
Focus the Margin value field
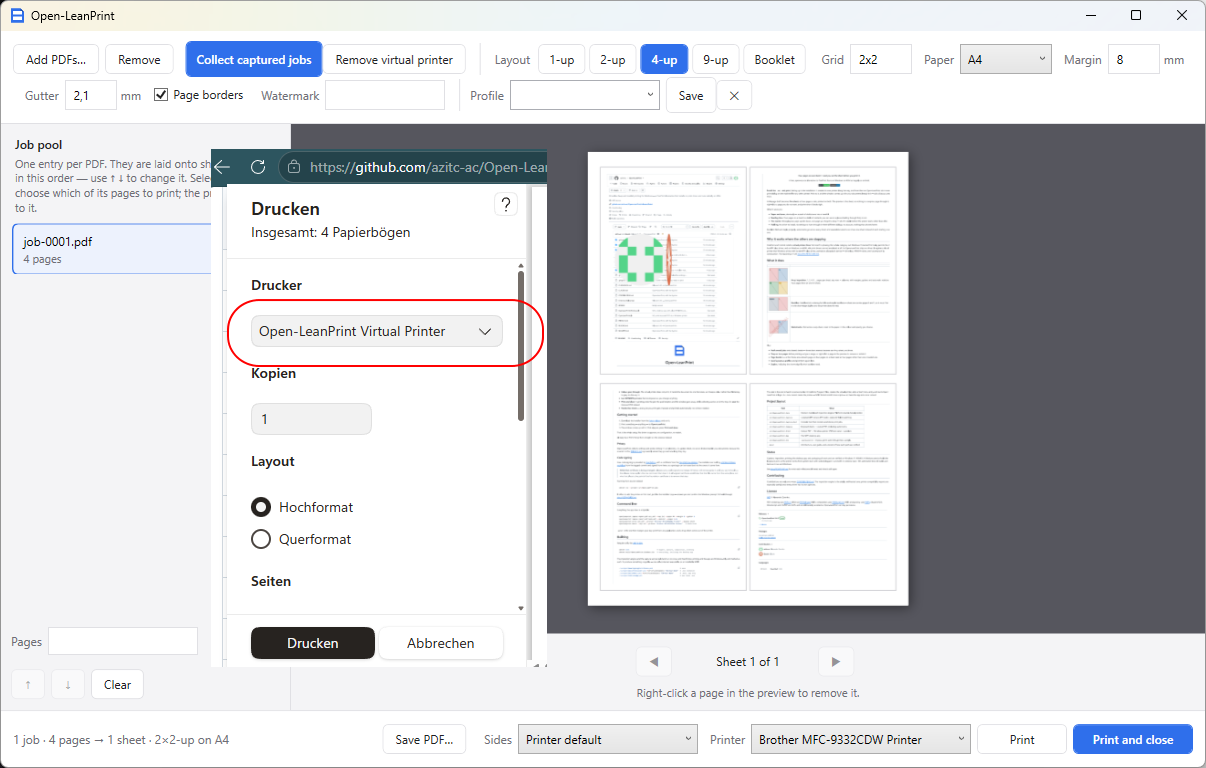click(1134, 59)
